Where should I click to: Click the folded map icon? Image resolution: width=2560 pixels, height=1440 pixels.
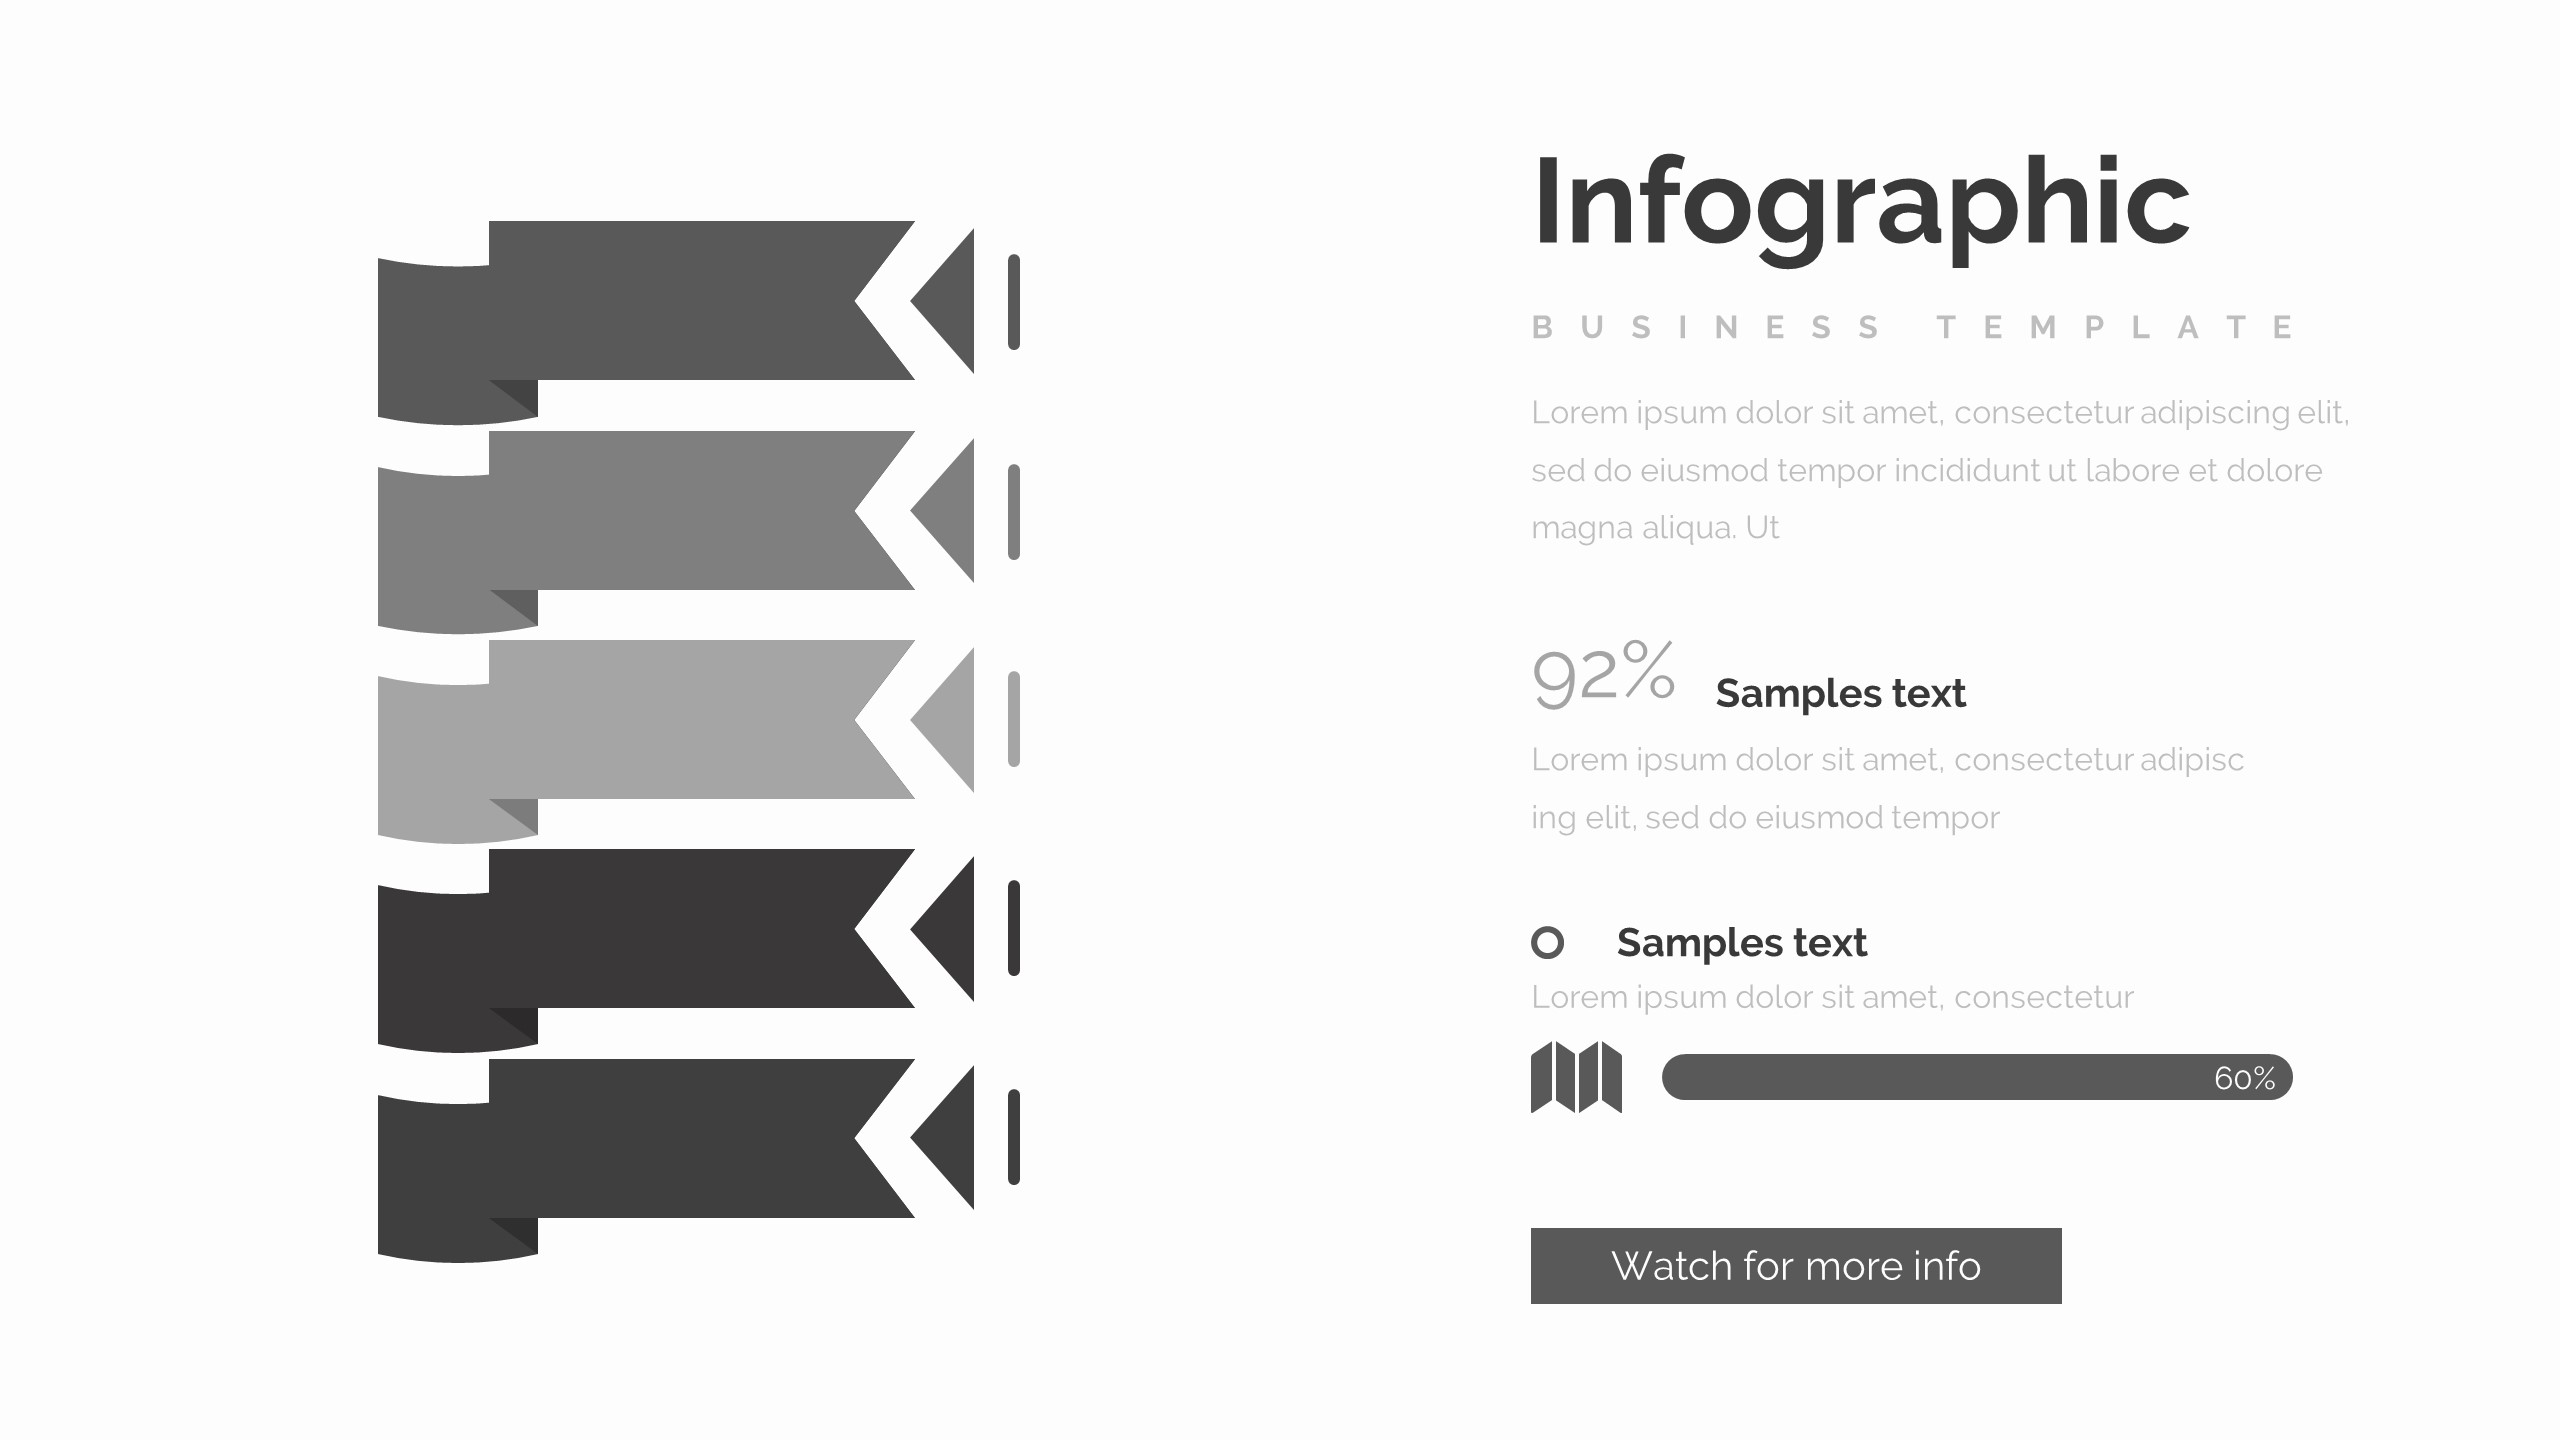[x=1576, y=1077]
